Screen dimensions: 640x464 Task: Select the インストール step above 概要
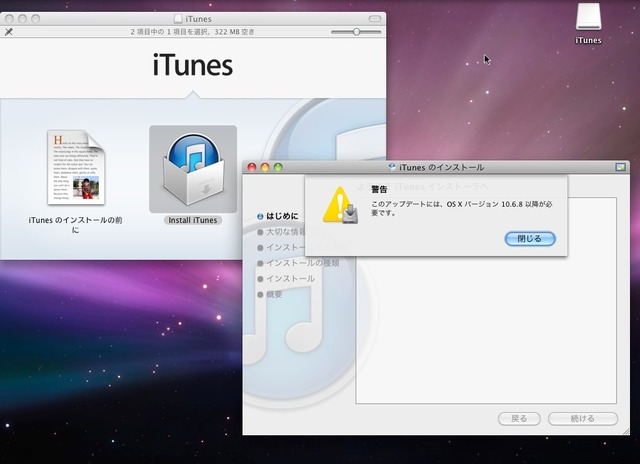click(286, 279)
